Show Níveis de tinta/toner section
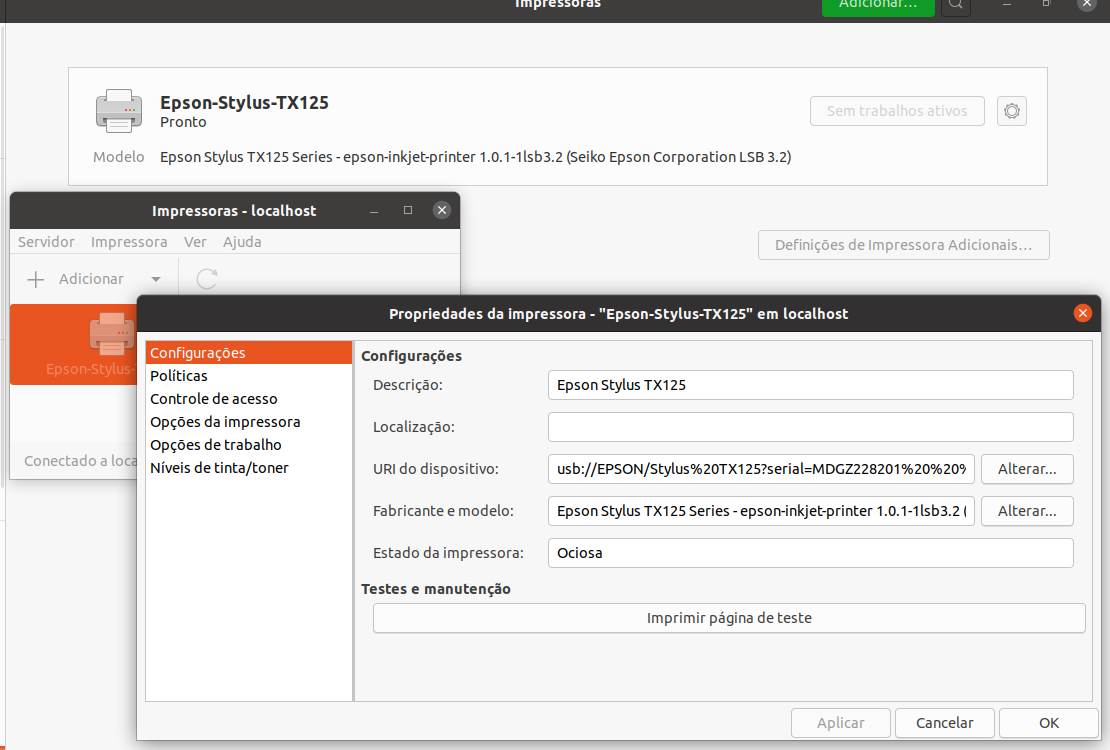Screen dimensions: 1110x750 click(x=249, y=468)
